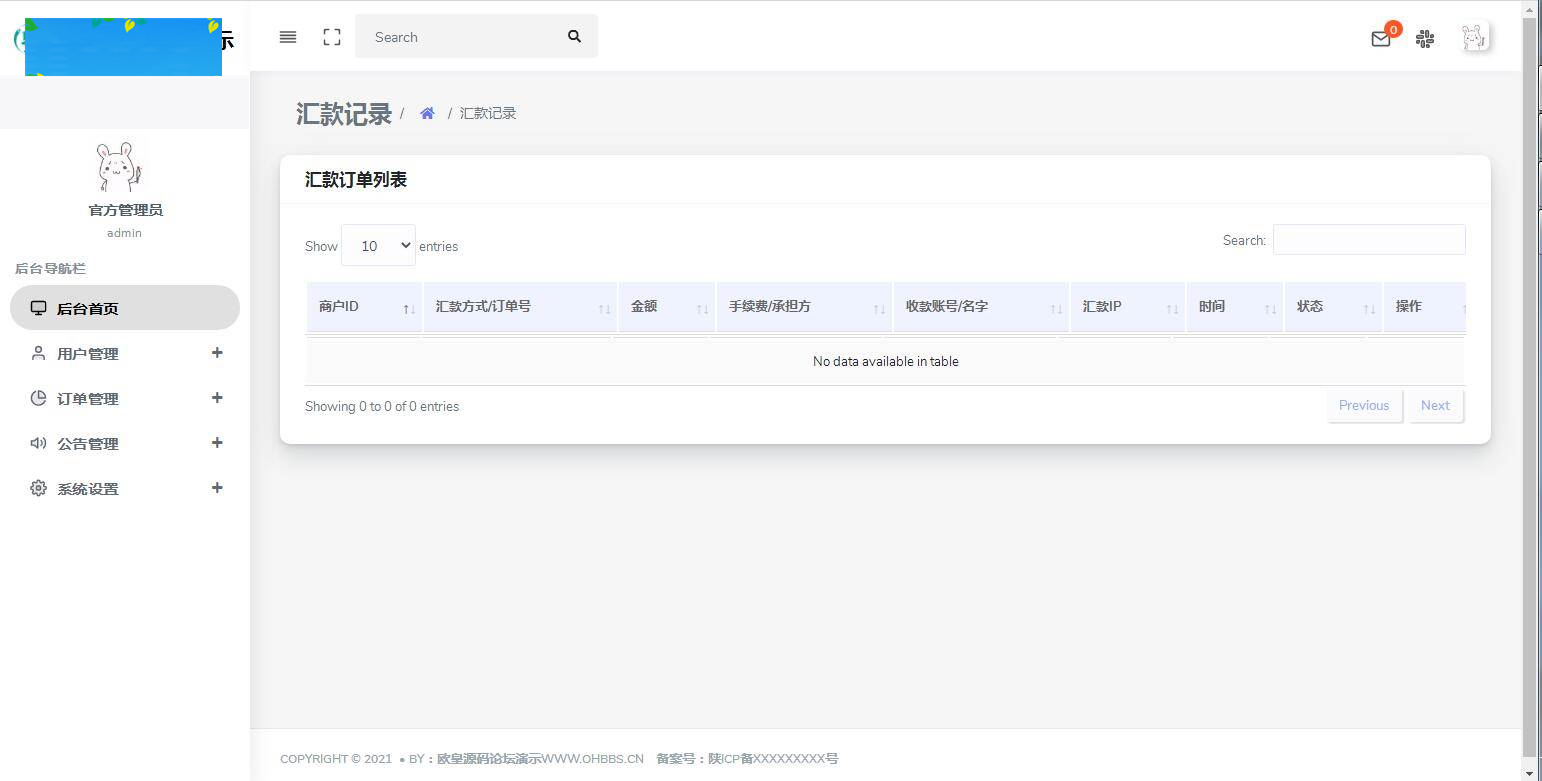The image size is (1542, 781).
Task: Click the breadcrumb home icon
Action: 427,112
